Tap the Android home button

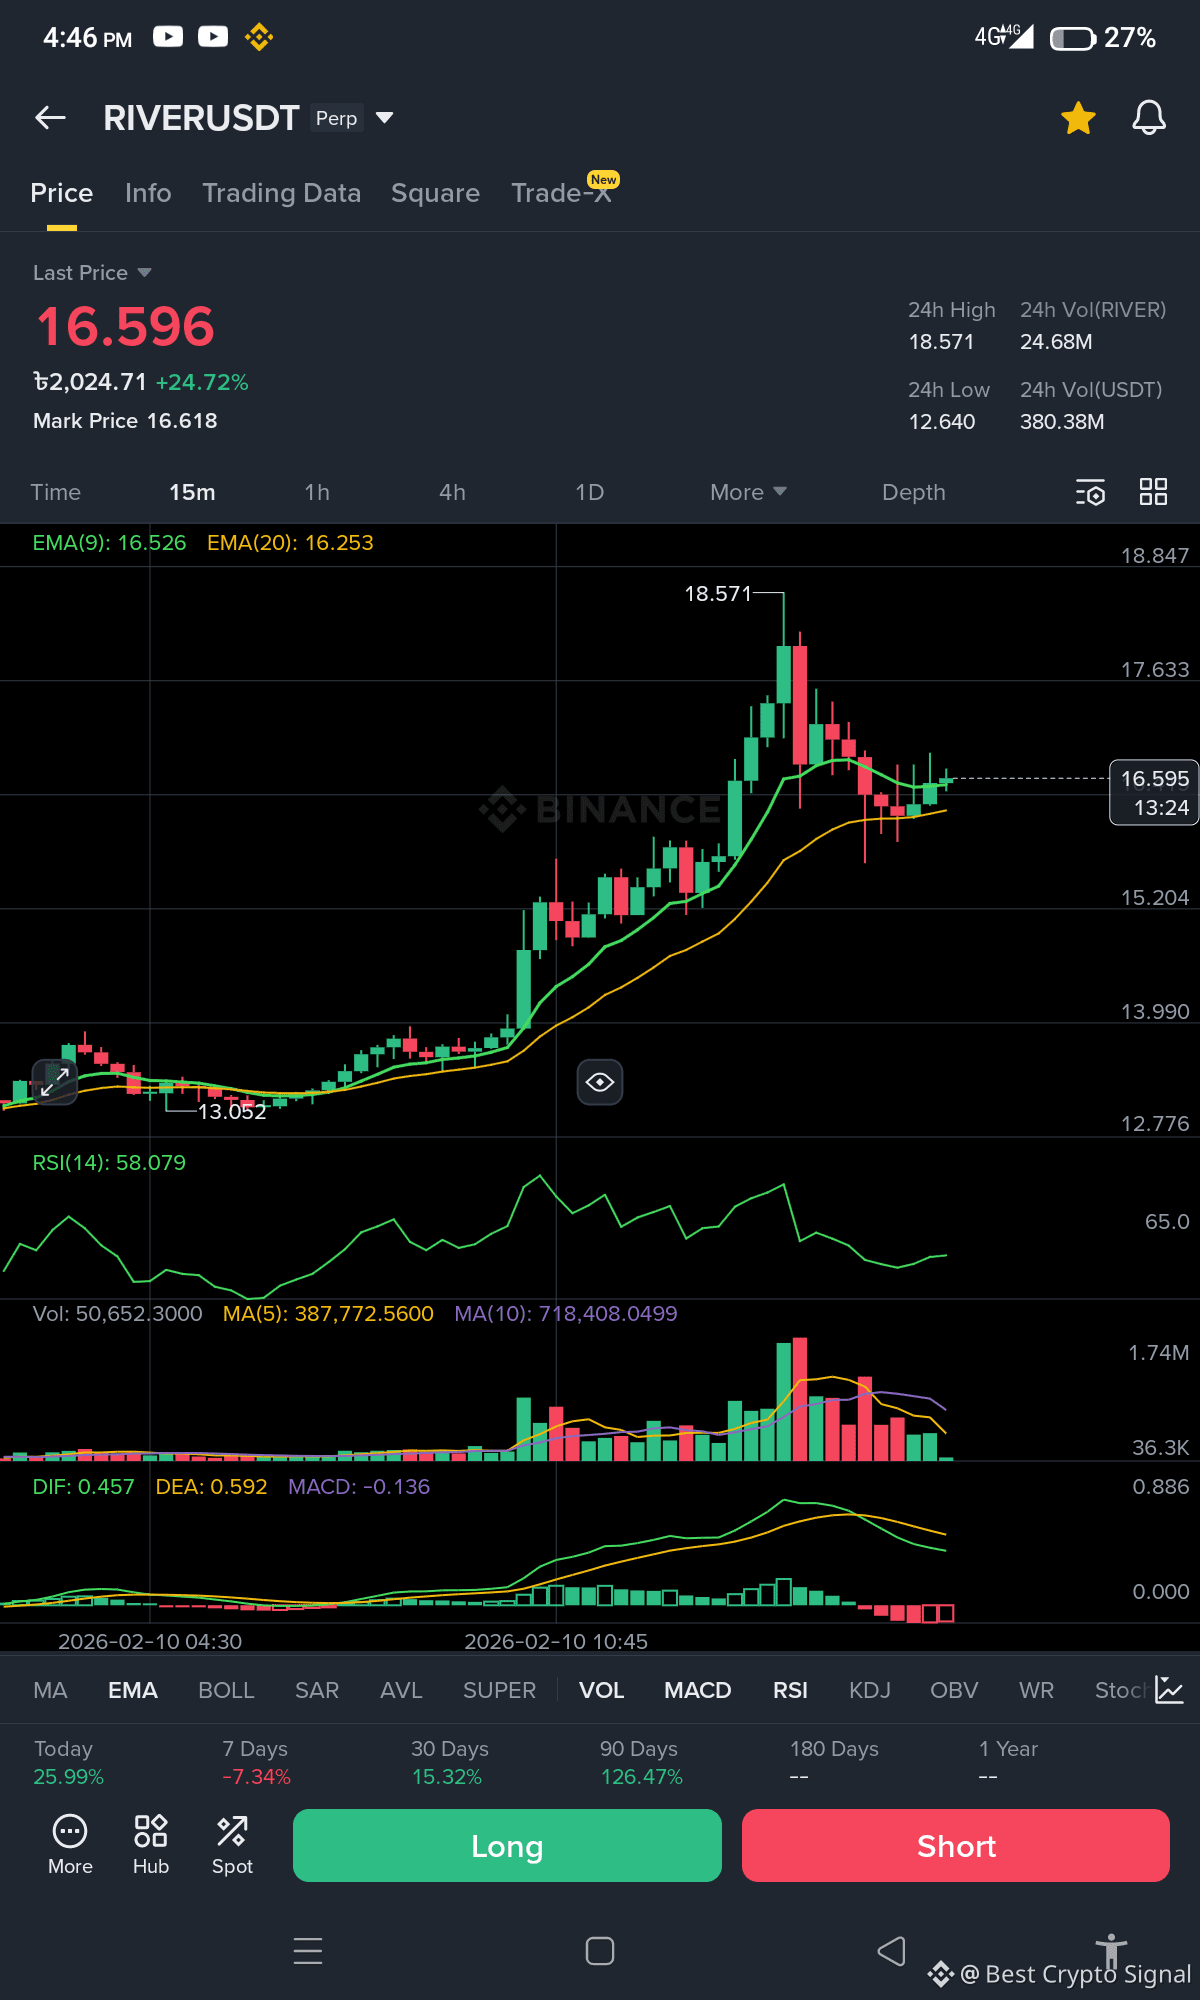pos(600,1951)
